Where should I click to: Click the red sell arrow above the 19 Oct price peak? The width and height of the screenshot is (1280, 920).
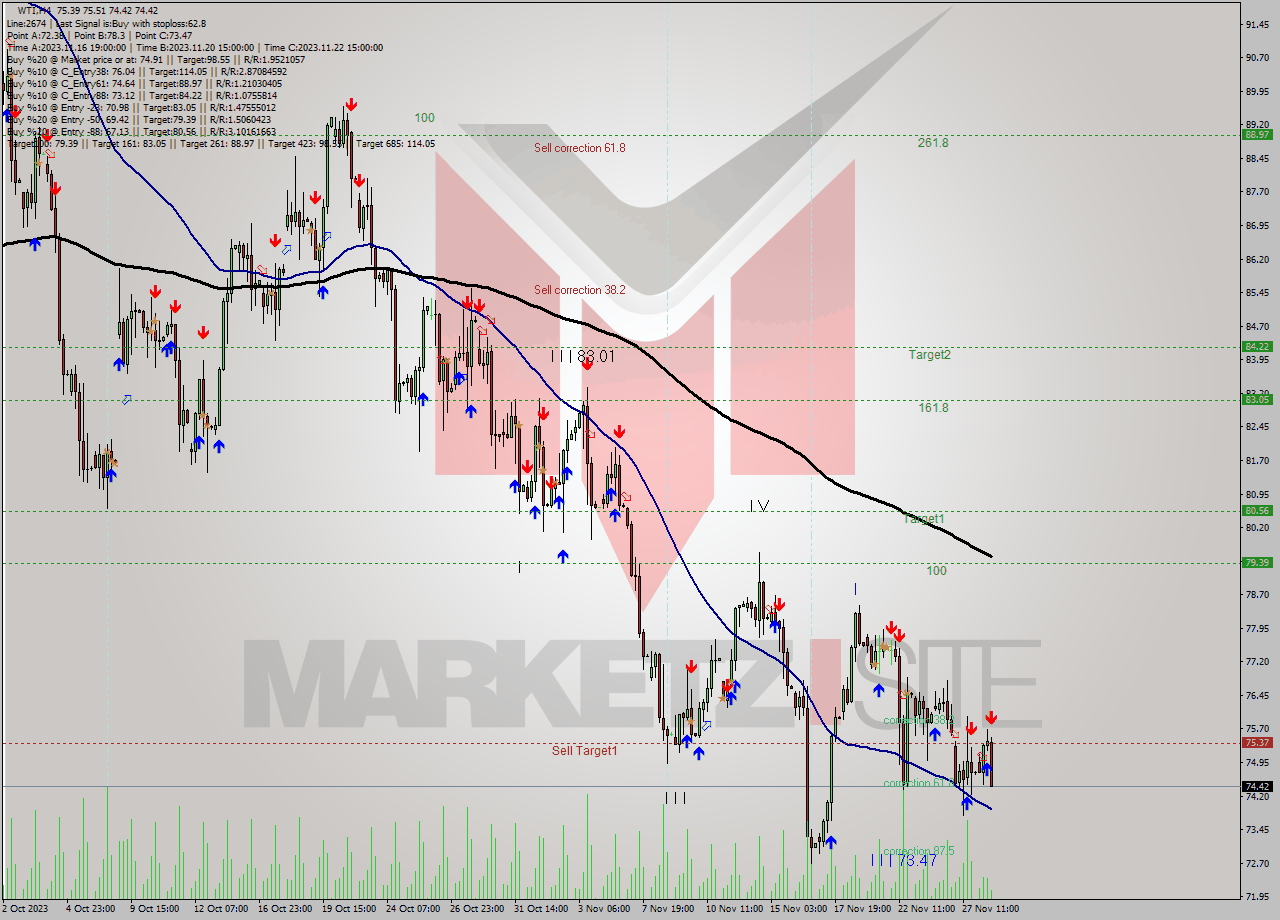point(351,104)
